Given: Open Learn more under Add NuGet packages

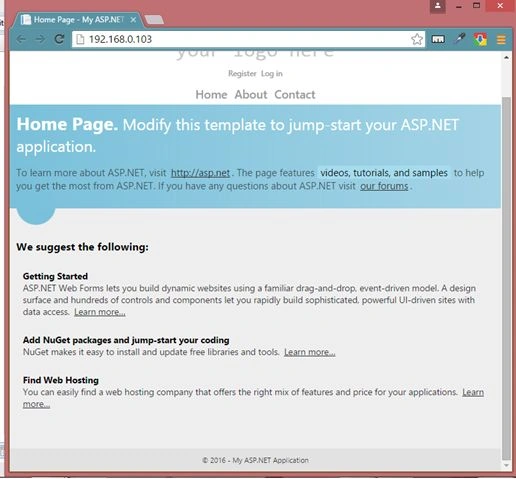Looking at the screenshot, I should [310, 352].
